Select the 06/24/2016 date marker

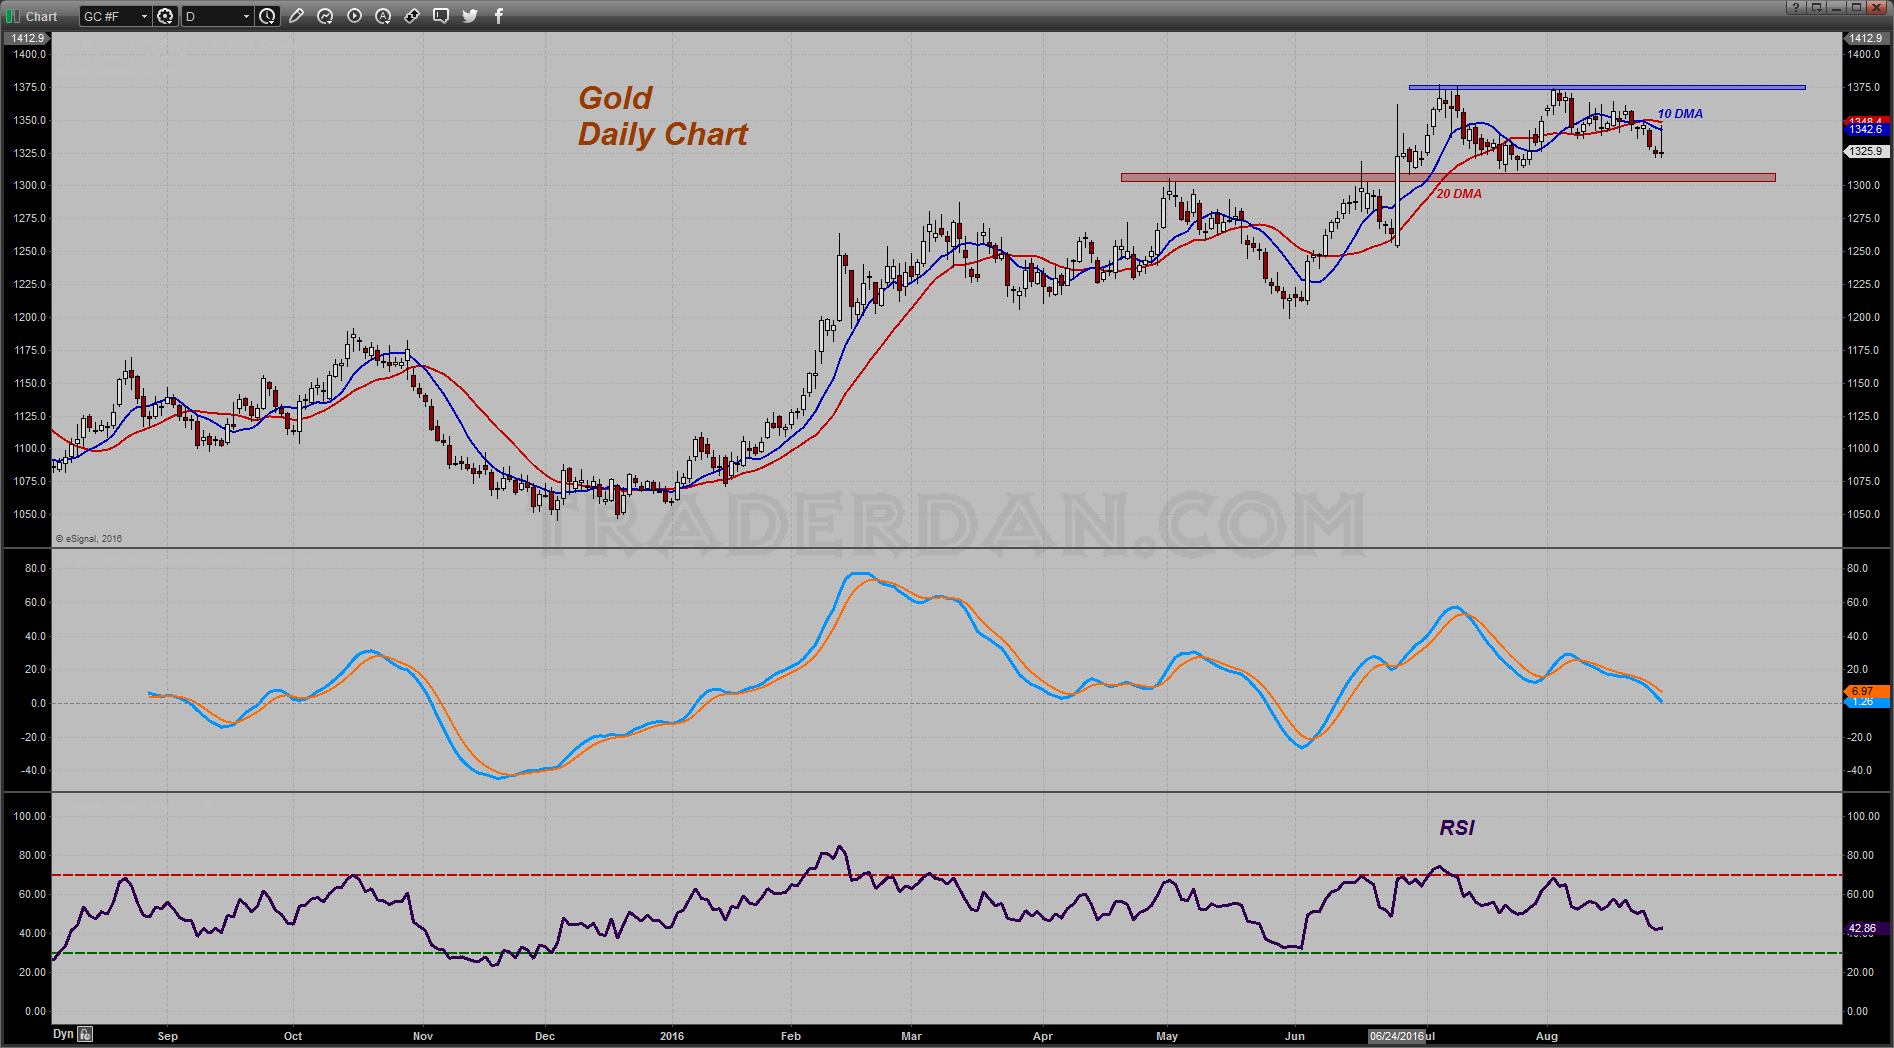pyautogui.click(x=1397, y=1036)
